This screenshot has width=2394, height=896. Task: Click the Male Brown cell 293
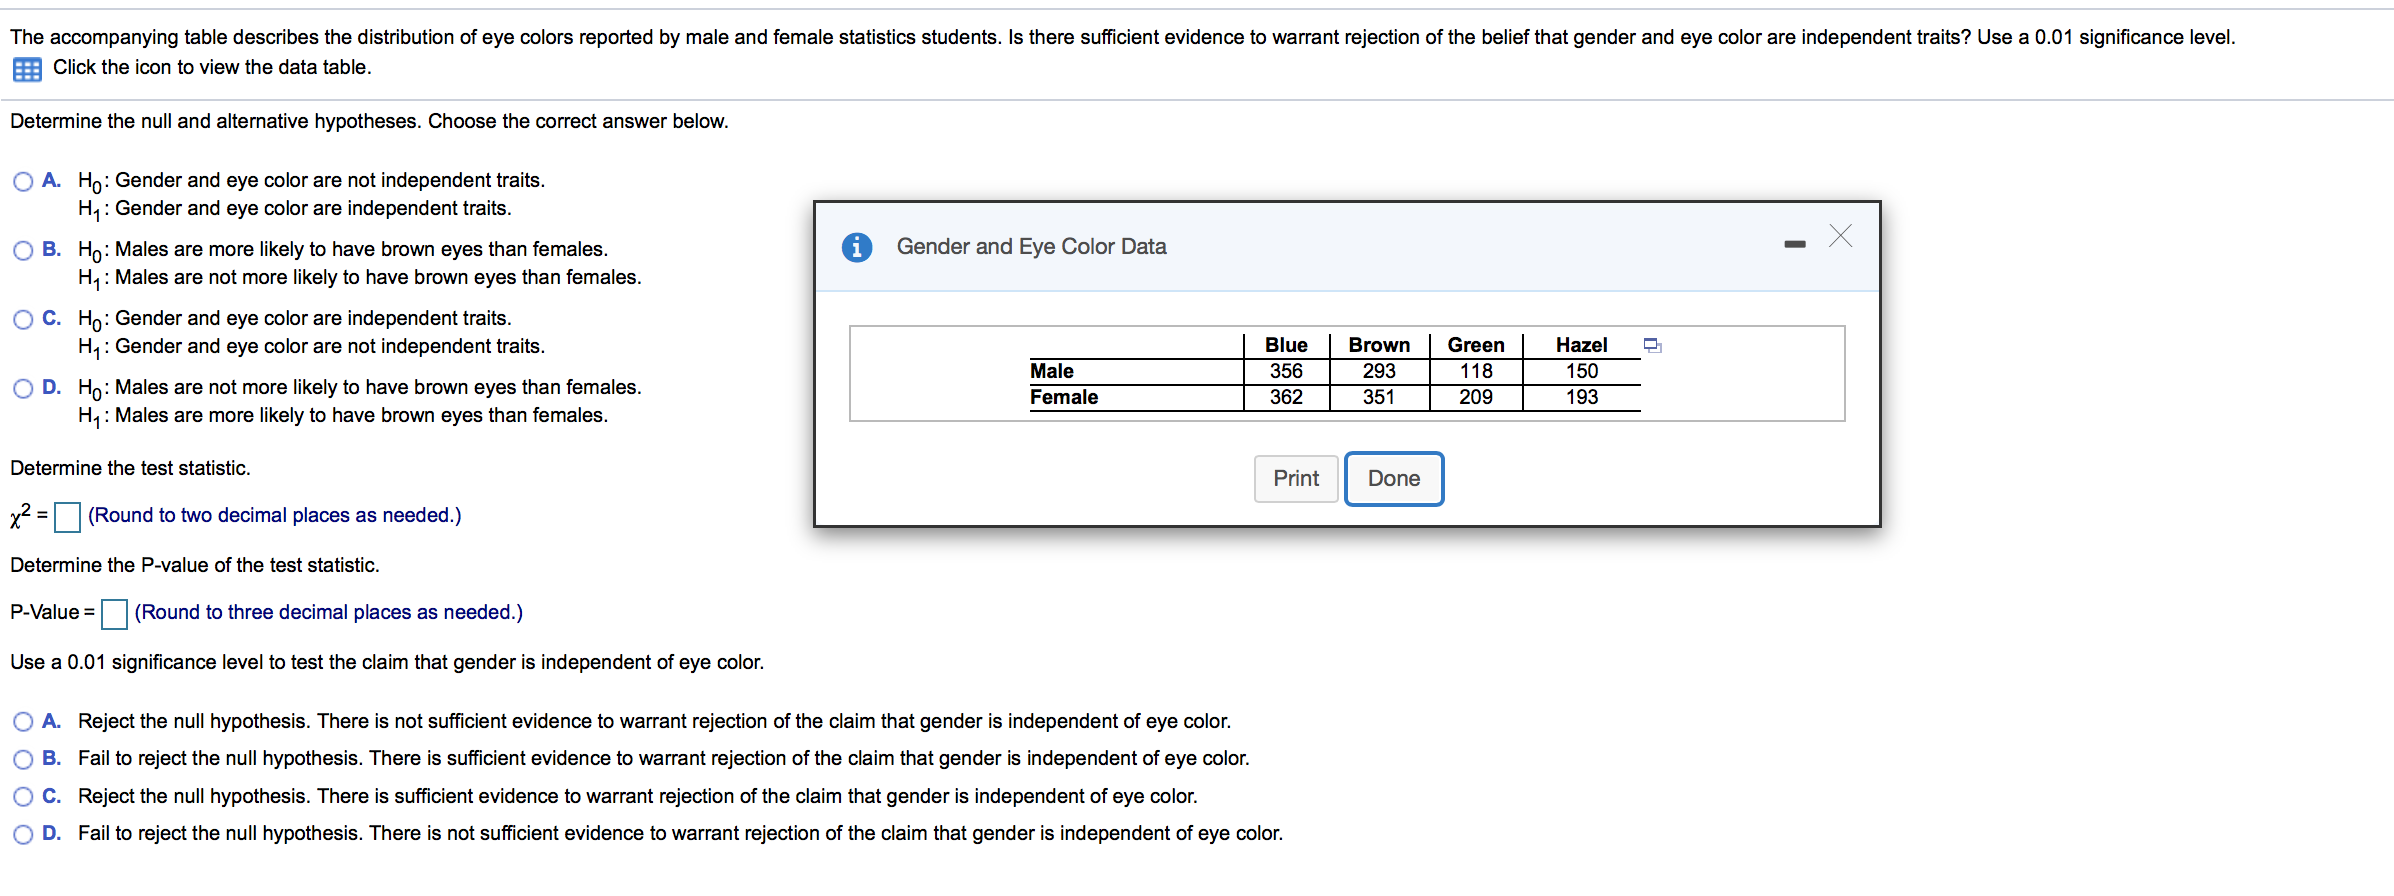[x=1379, y=371]
